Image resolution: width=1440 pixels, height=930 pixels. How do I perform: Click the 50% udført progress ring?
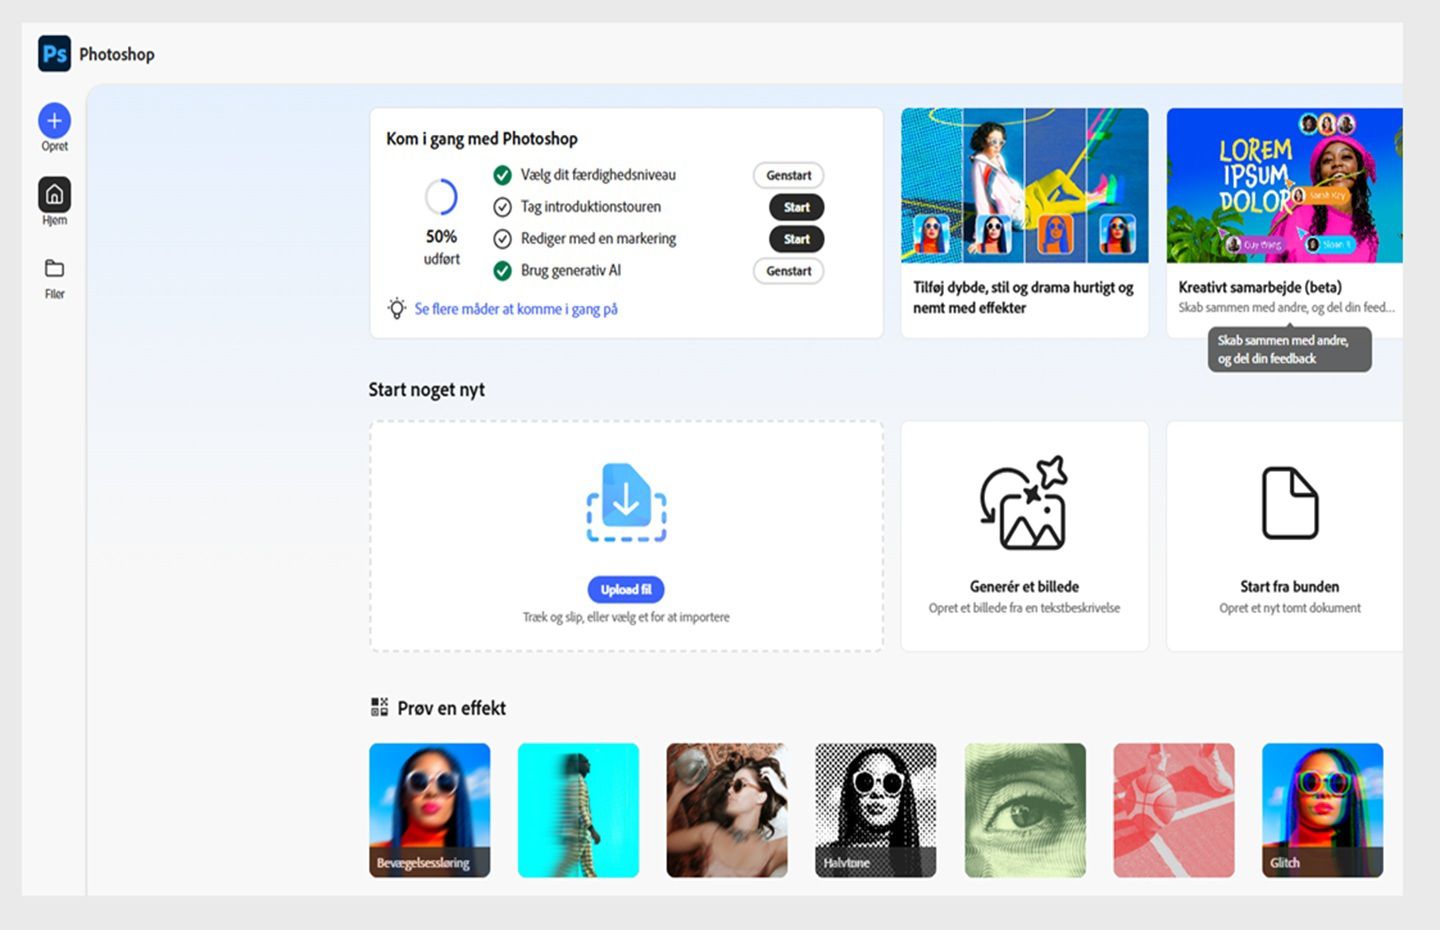click(441, 199)
